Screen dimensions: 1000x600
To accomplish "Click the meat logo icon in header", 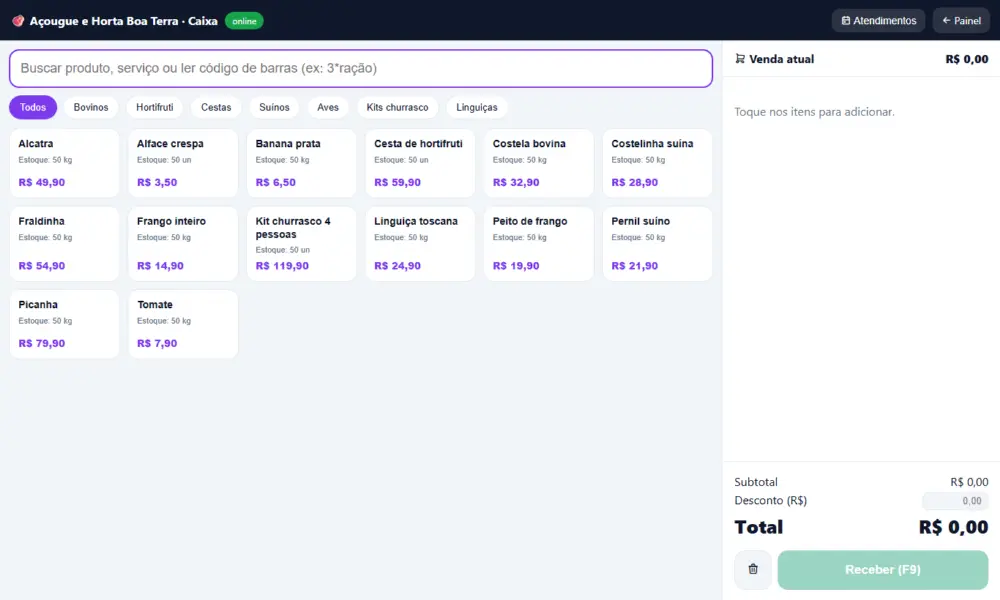I will point(18,21).
